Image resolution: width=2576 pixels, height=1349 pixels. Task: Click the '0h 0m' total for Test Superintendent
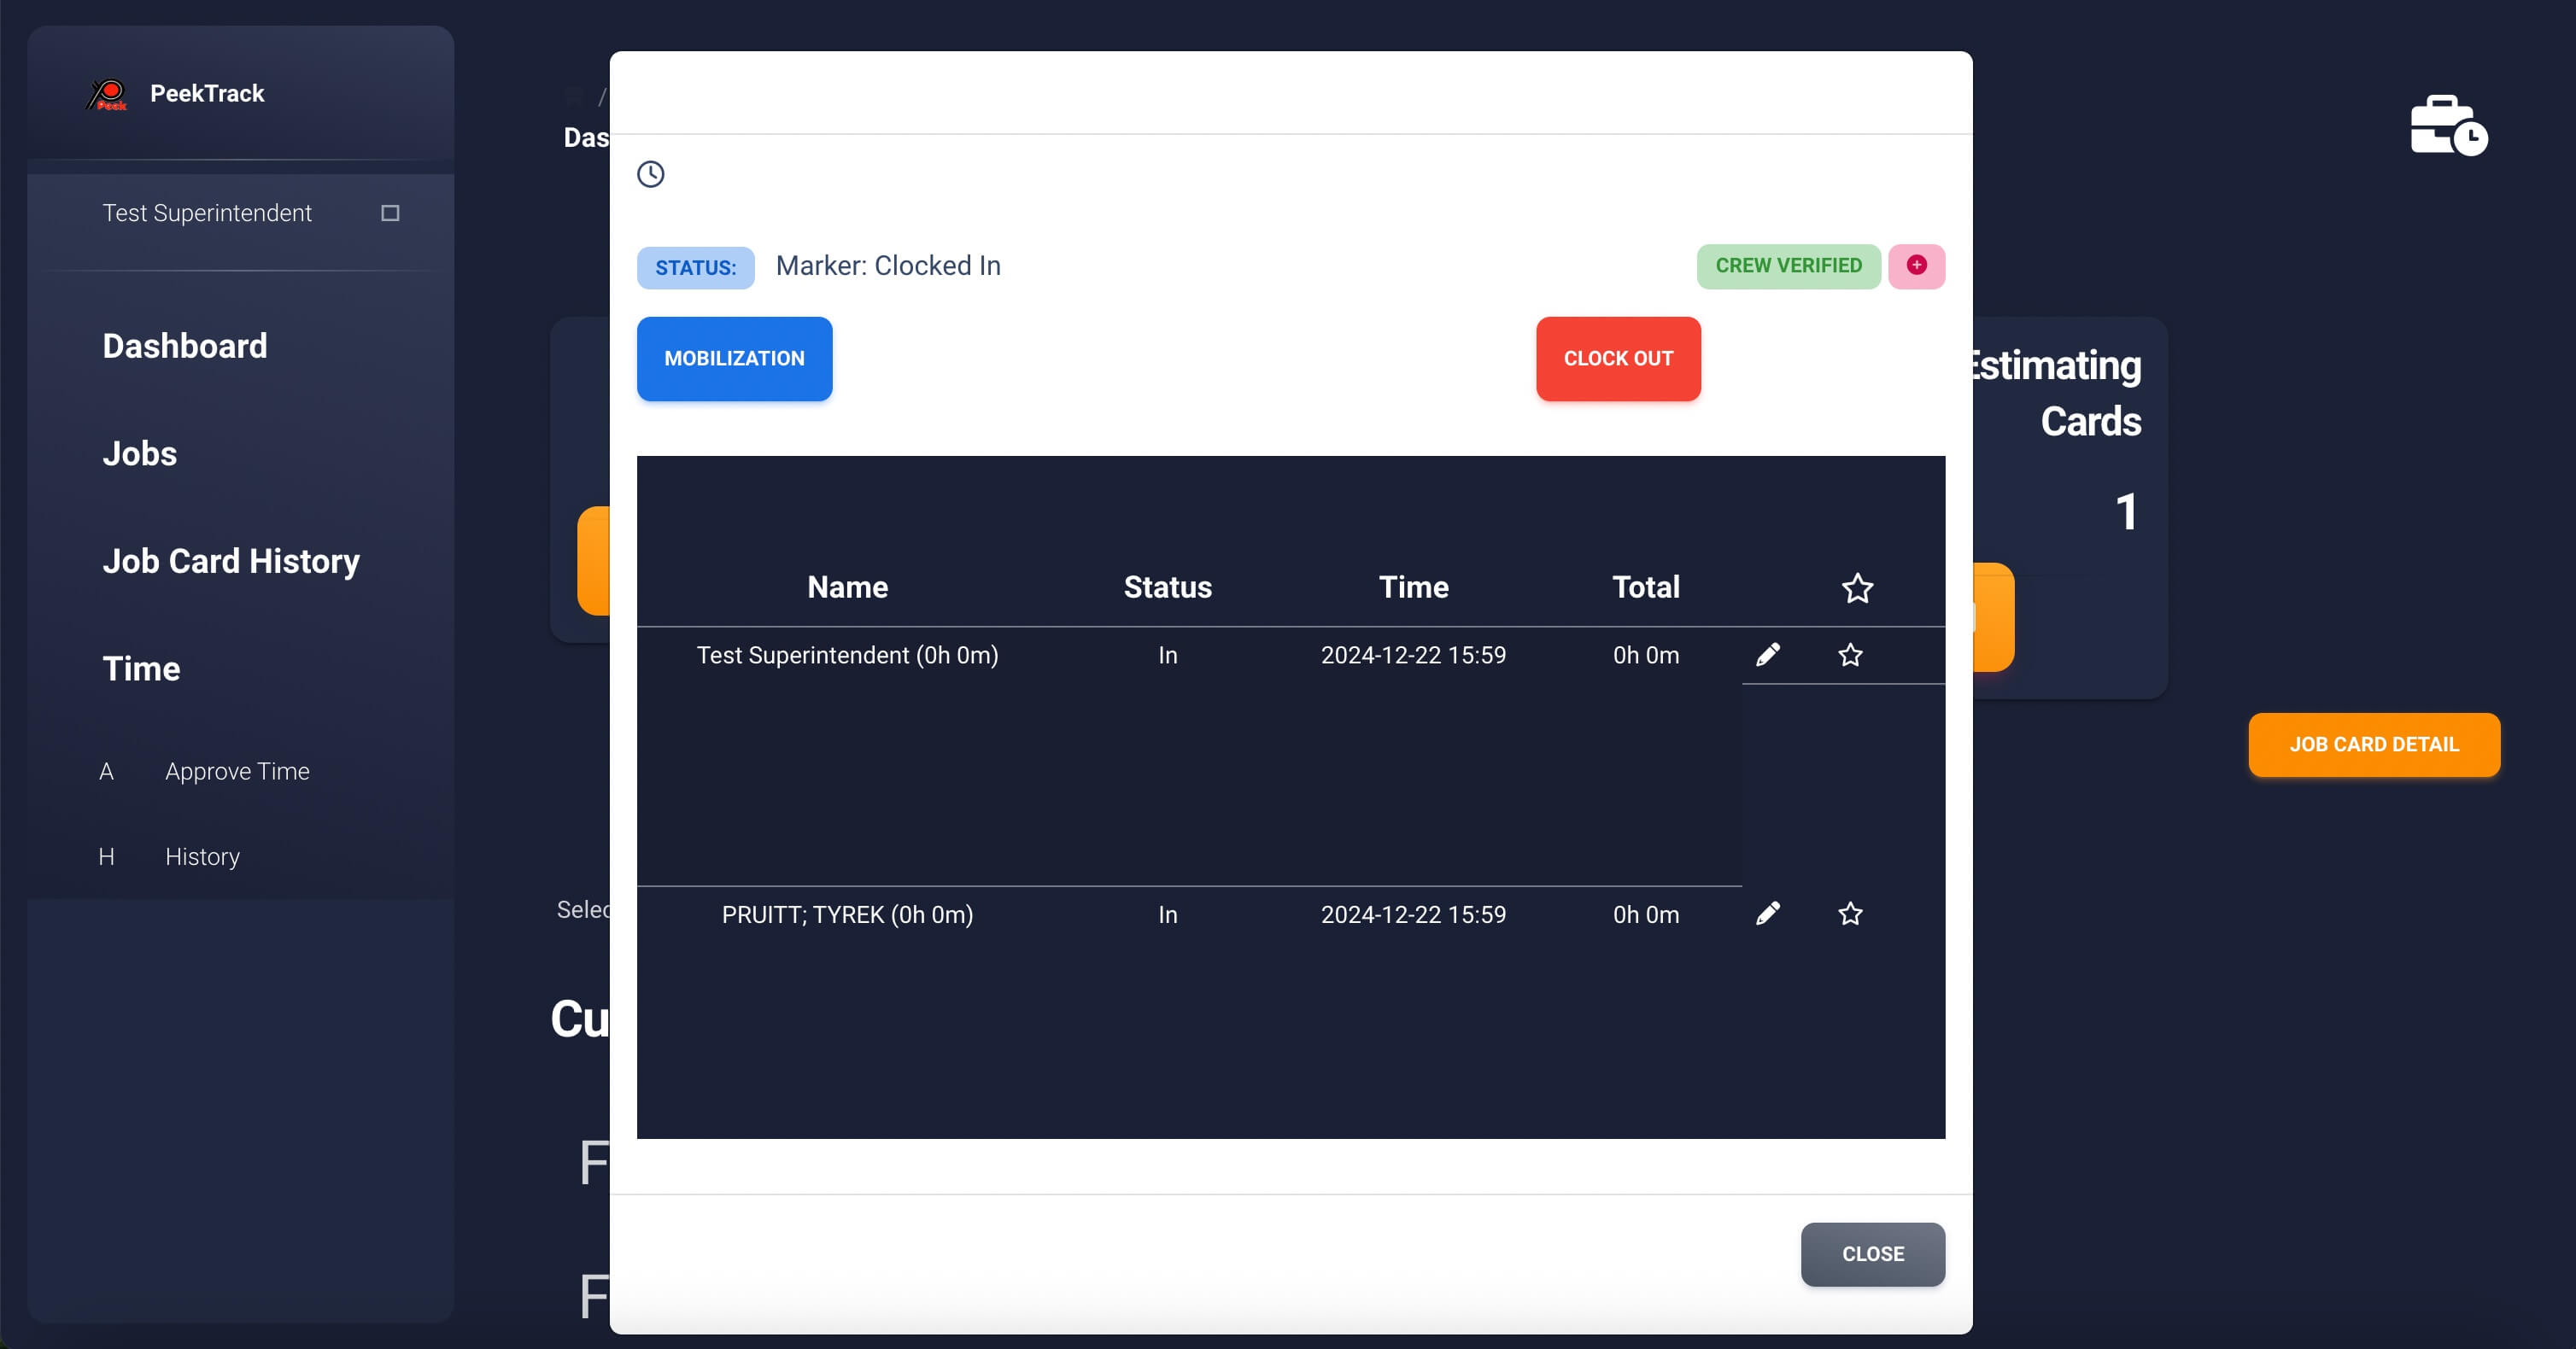point(1645,655)
